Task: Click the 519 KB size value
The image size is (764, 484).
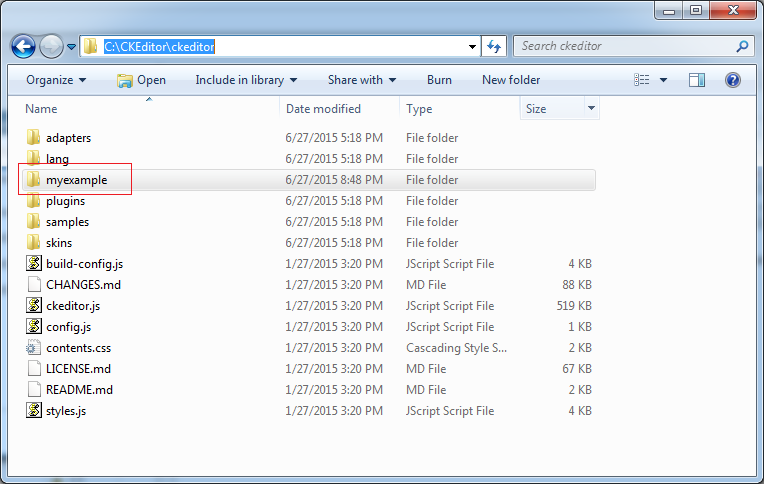Action: 574,306
